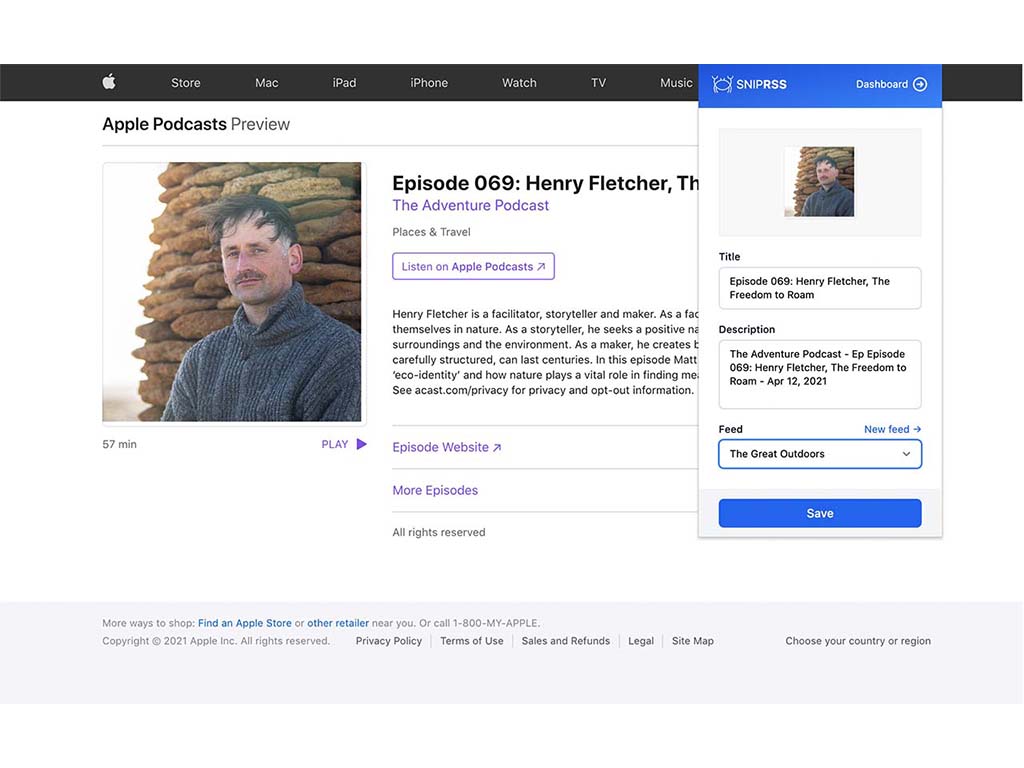Open the Legal footer link
The height and width of the screenshot is (768, 1024).
(641, 641)
